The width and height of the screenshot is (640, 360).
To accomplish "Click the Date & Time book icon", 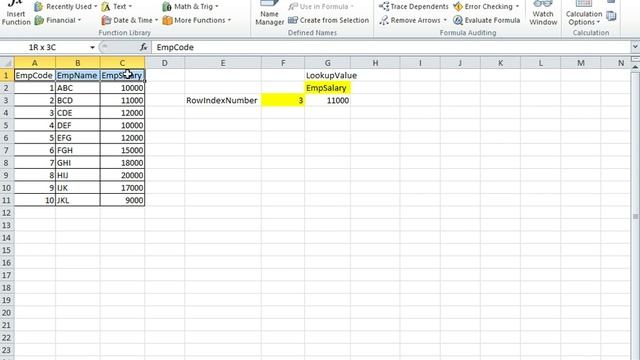I will click(x=106, y=20).
